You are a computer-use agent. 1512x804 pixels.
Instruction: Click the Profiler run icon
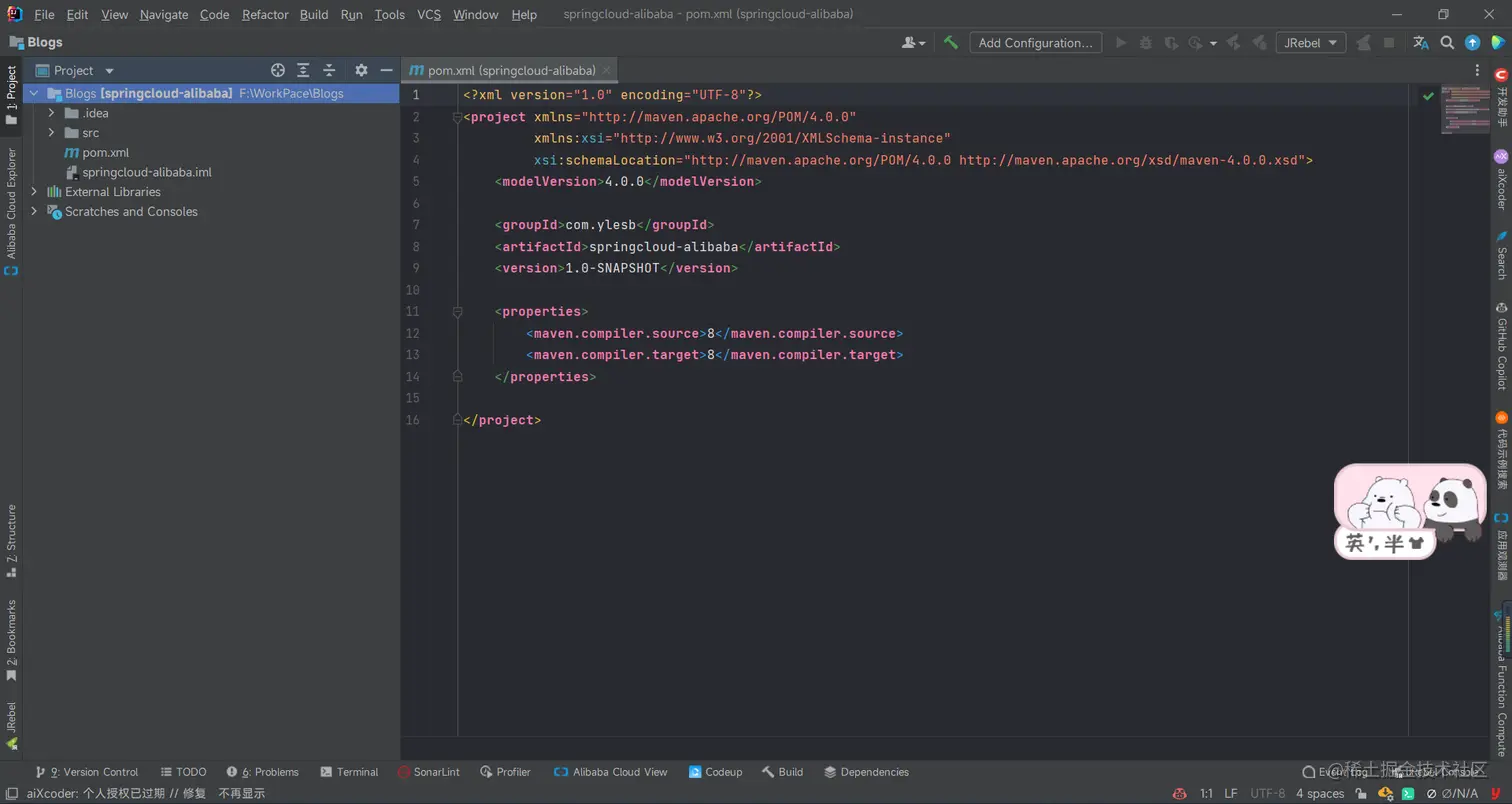point(1196,43)
